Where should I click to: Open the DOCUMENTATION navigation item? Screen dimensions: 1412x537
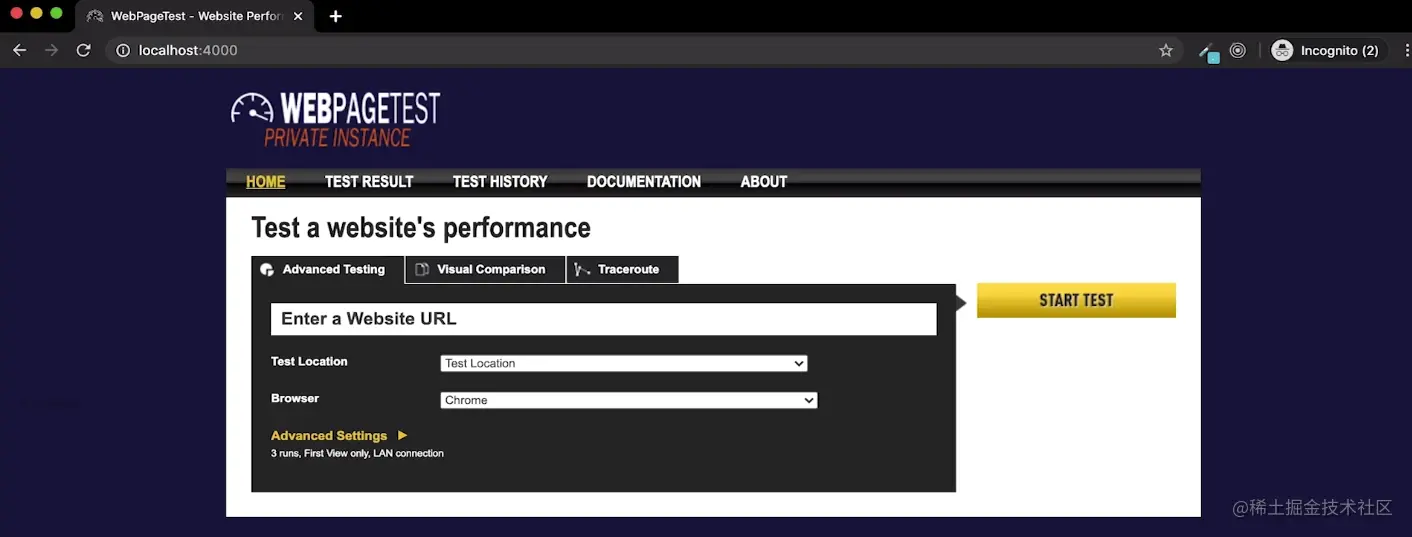click(644, 182)
